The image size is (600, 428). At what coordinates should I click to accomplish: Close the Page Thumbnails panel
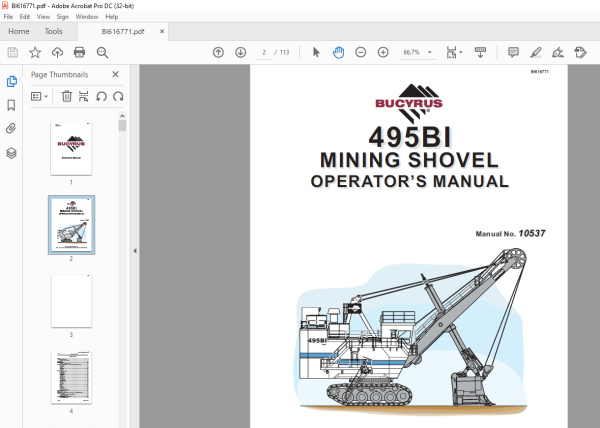116,74
